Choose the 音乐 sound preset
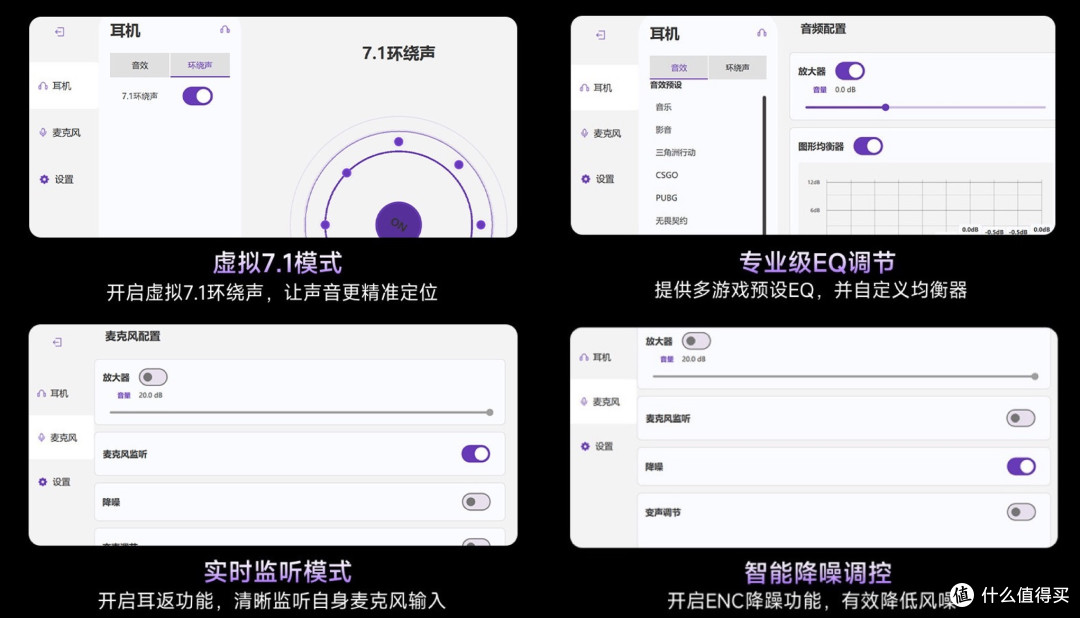This screenshot has height=618, width=1080. click(x=664, y=107)
